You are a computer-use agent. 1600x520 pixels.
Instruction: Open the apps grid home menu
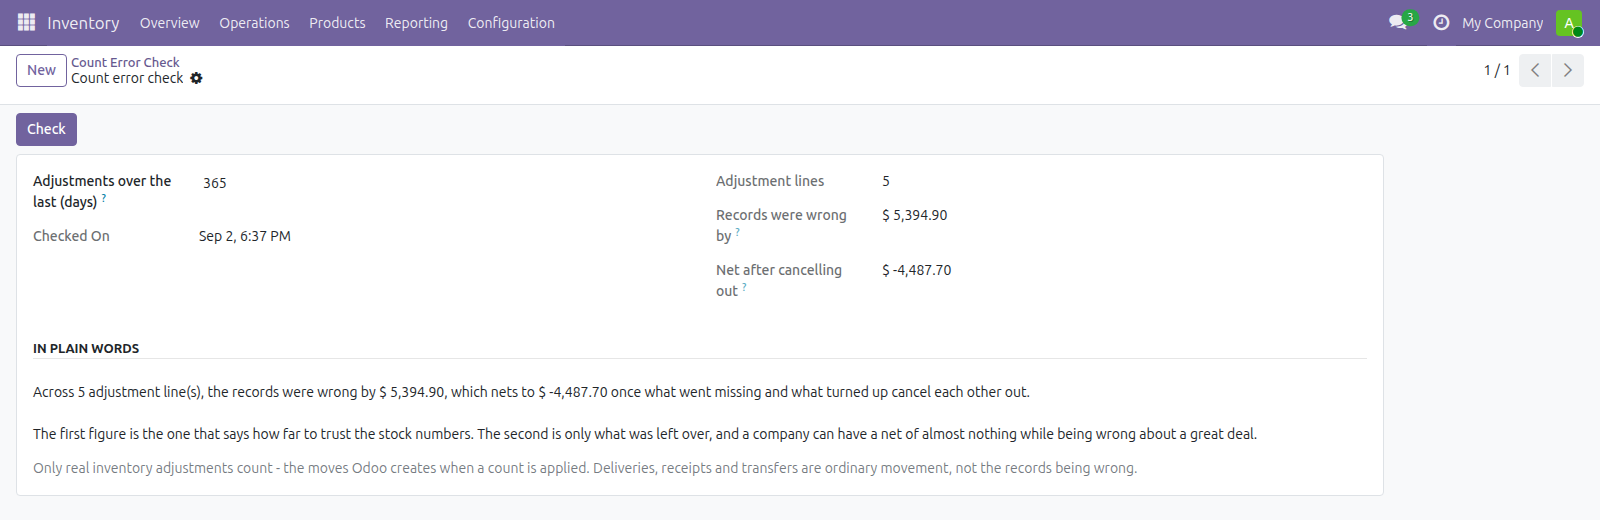[27, 22]
